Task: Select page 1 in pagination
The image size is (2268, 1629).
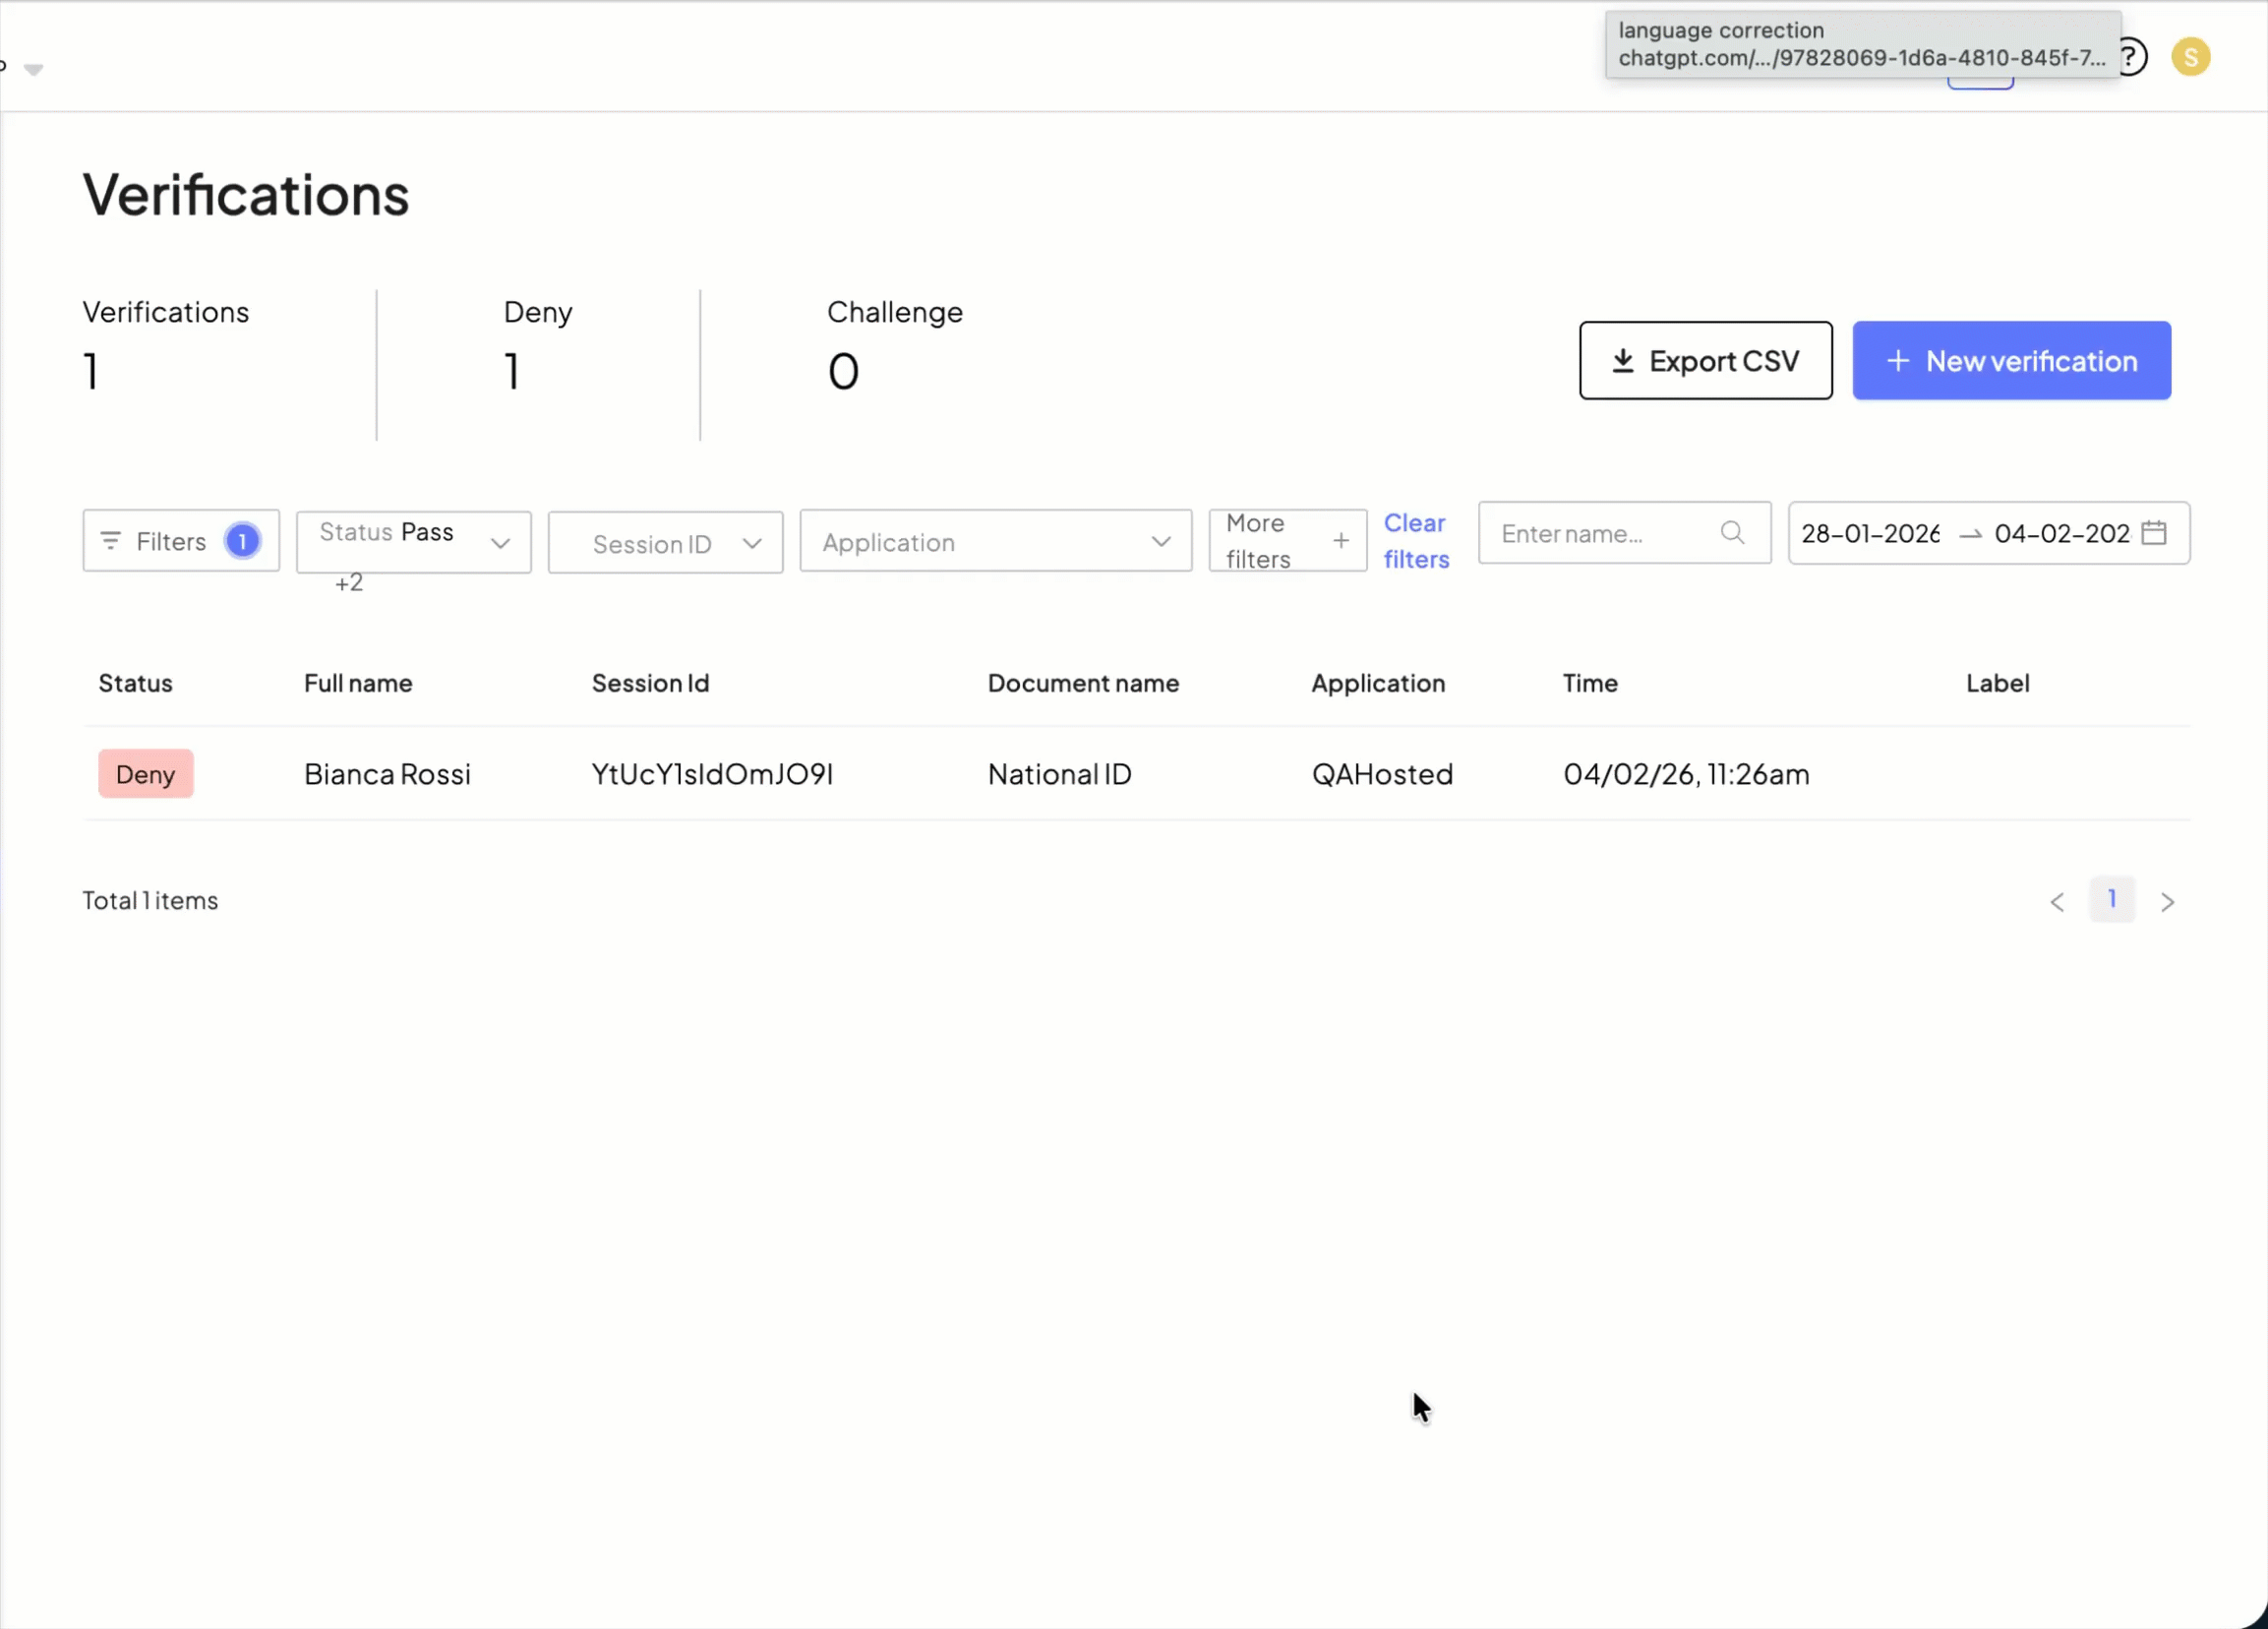Action: (x=2111, y=899)
